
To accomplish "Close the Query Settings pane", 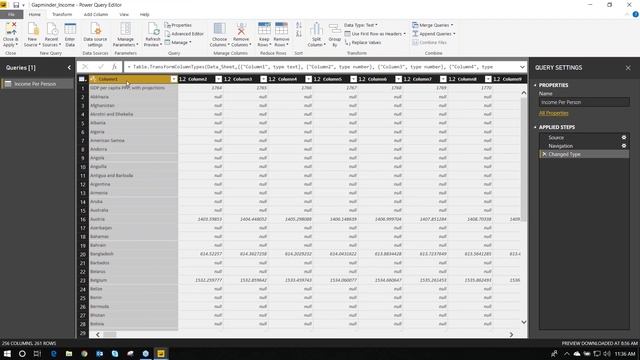I will pyautogui.click(x=628, y=68).
